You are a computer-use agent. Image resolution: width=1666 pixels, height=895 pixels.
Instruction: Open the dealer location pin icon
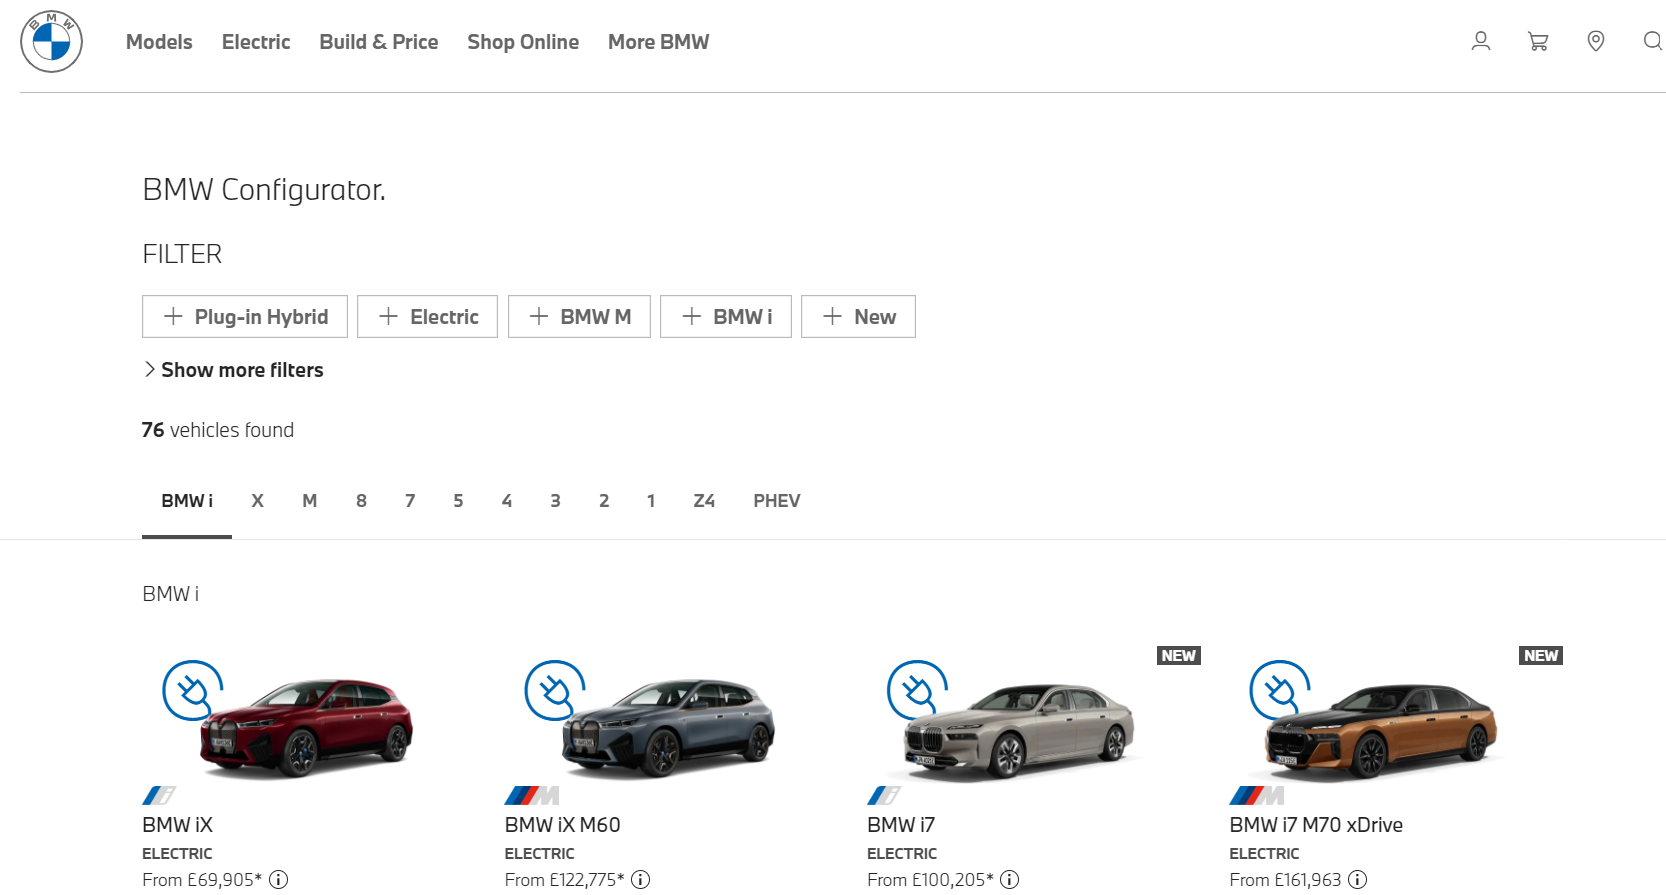(1596, 41)
